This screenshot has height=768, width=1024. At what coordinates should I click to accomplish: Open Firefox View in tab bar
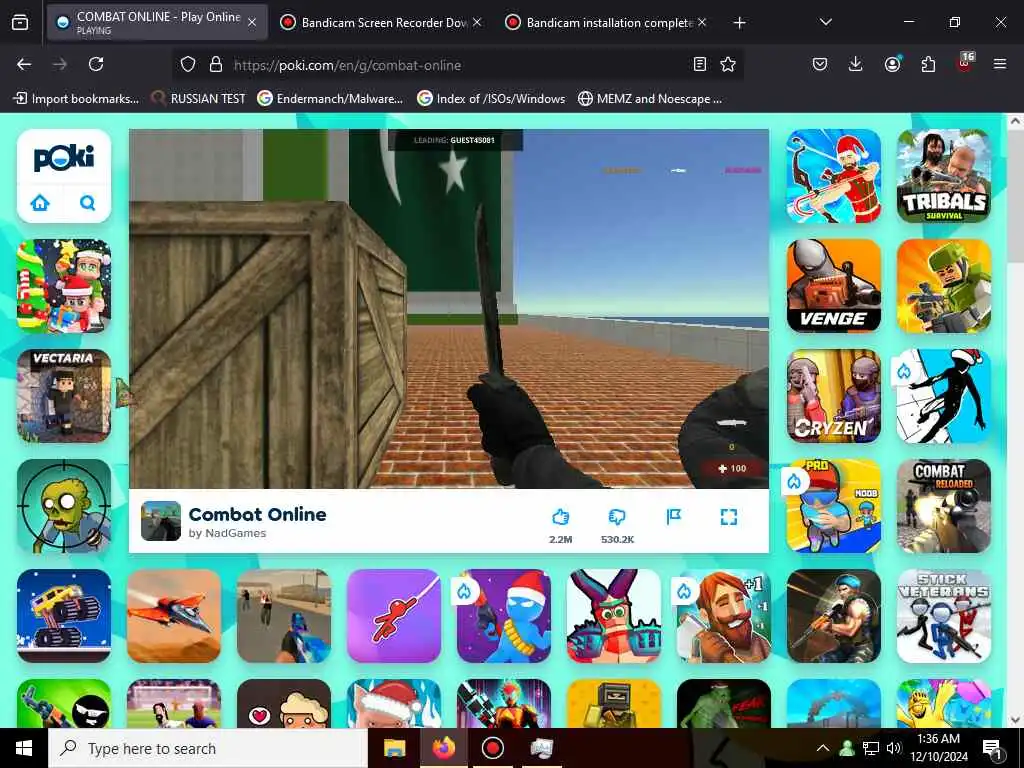click(20, 22)
